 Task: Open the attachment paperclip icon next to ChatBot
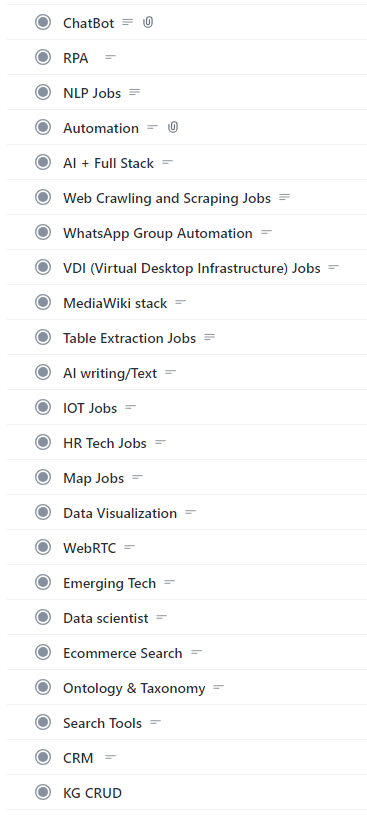click(148, 22)
